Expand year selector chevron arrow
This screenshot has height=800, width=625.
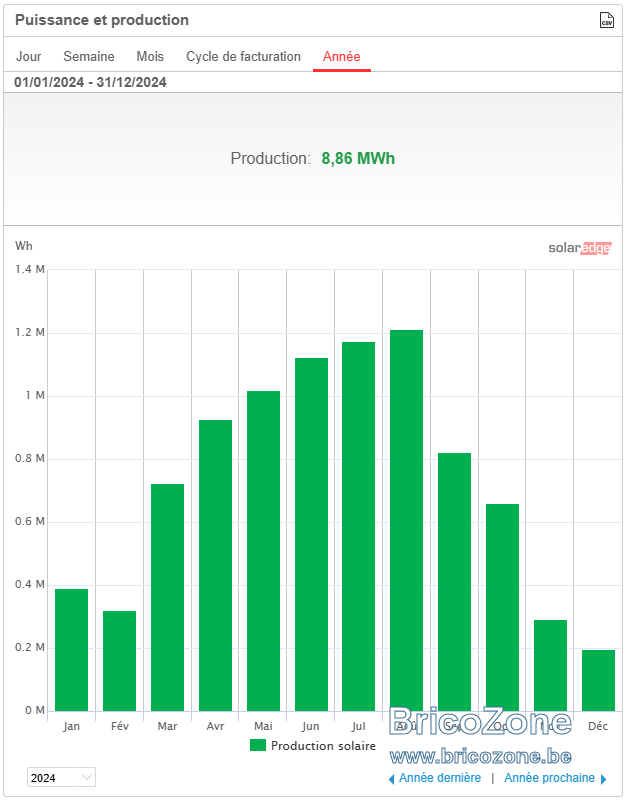(87, 778)
